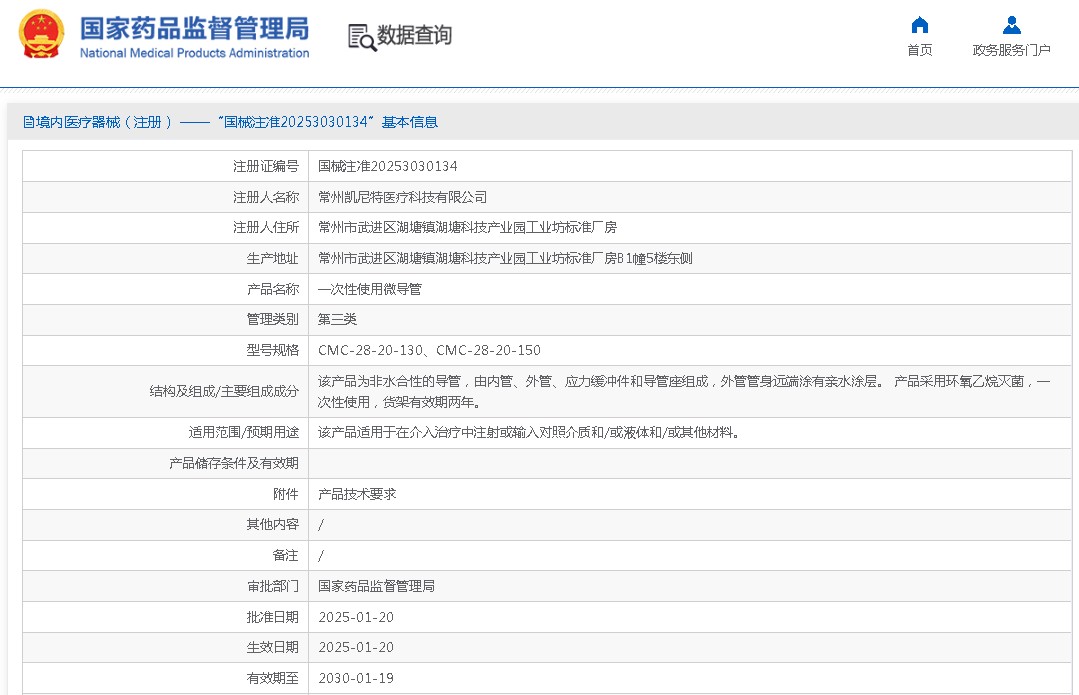Click the 附件 label
1079x695 pixels.
pos(286,494)
